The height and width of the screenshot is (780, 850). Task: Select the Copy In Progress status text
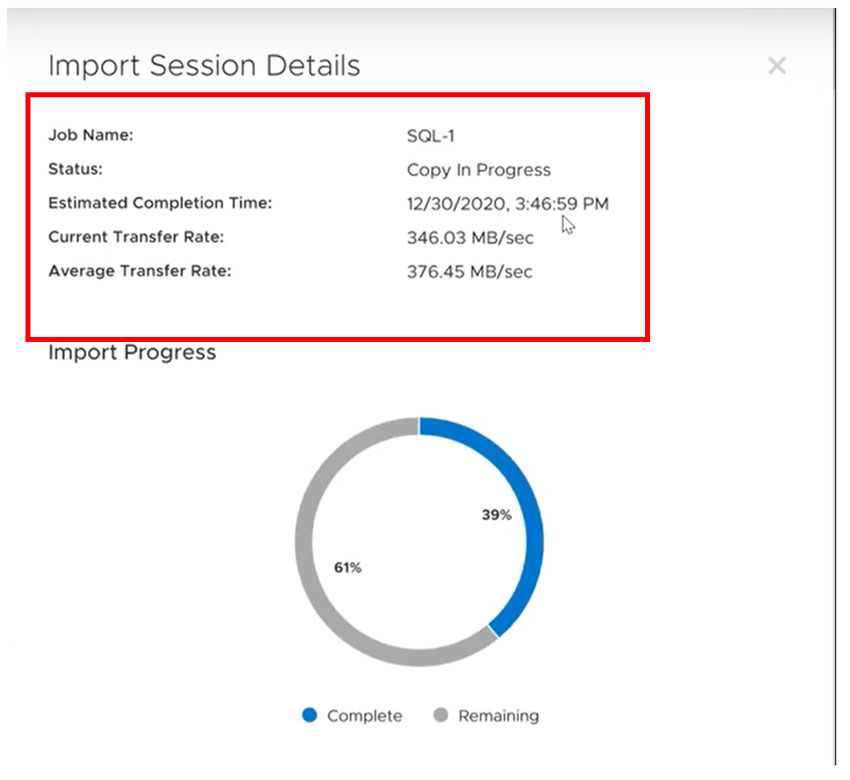479,170
